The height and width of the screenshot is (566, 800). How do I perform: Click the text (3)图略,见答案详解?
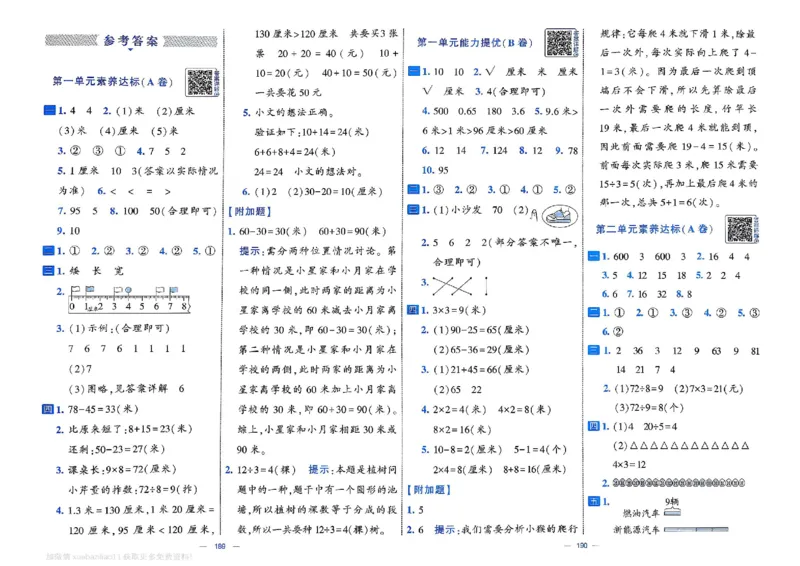click(118, 389)
